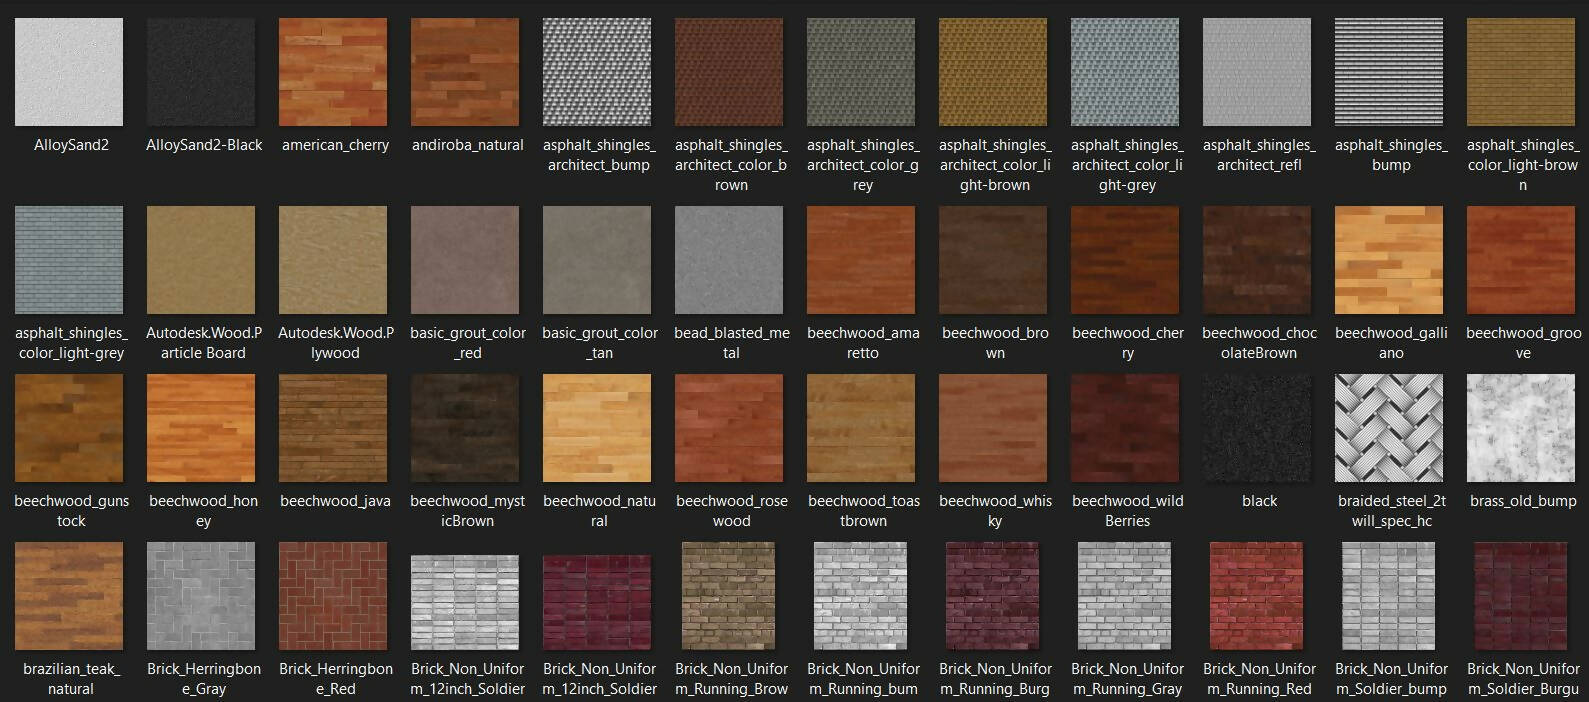Pick the asphalt_shingles_bump striped texture

(1389, 72)
